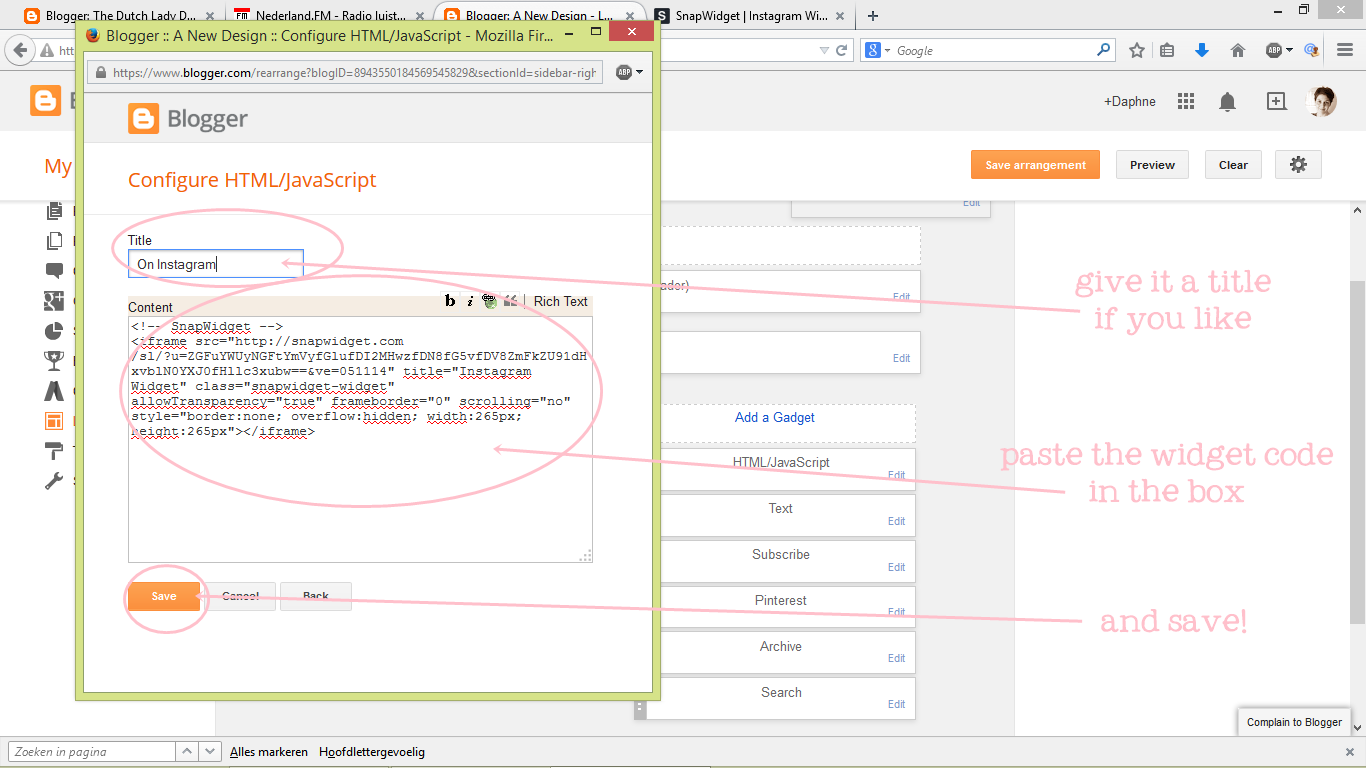The image size is (1366, 768).
Task: Switch to the Nederland.FM Radio tab
Action: (327, 16)
